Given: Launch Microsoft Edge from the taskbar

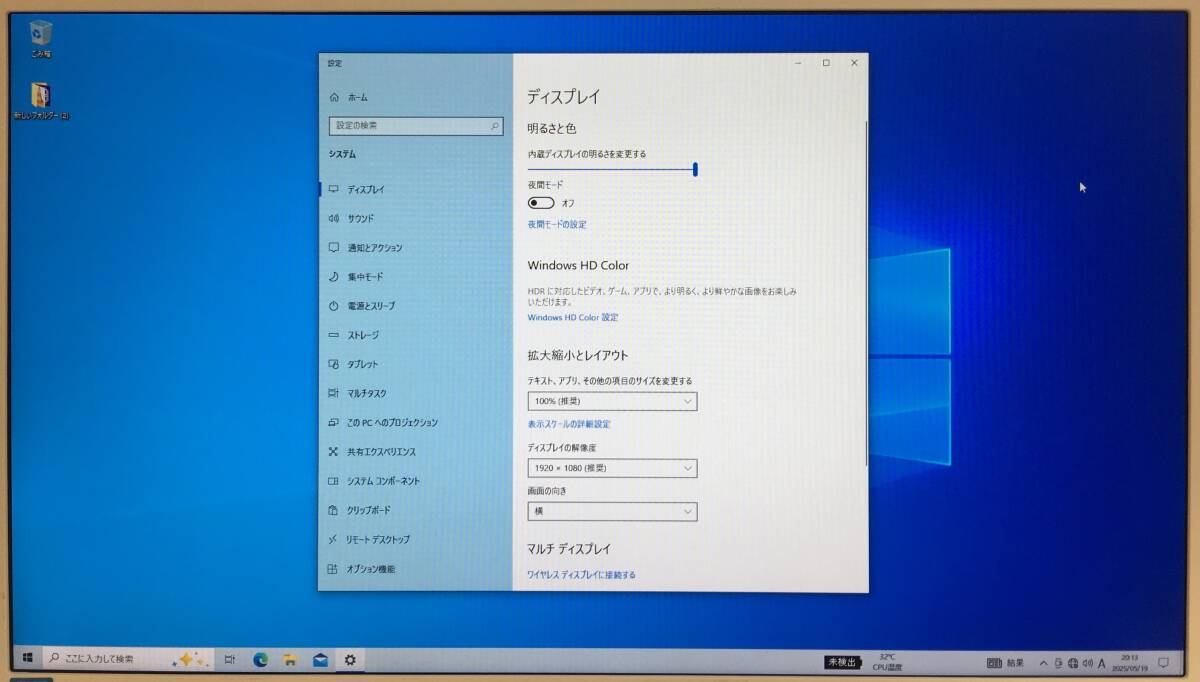Looking at the screenshot, I should [x=260, y=660].
